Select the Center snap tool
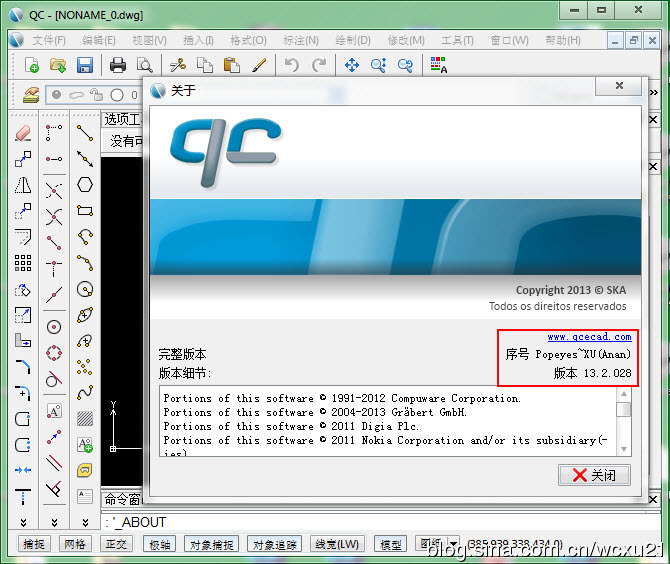The image size is (670, 564). (x=53, y=327)
